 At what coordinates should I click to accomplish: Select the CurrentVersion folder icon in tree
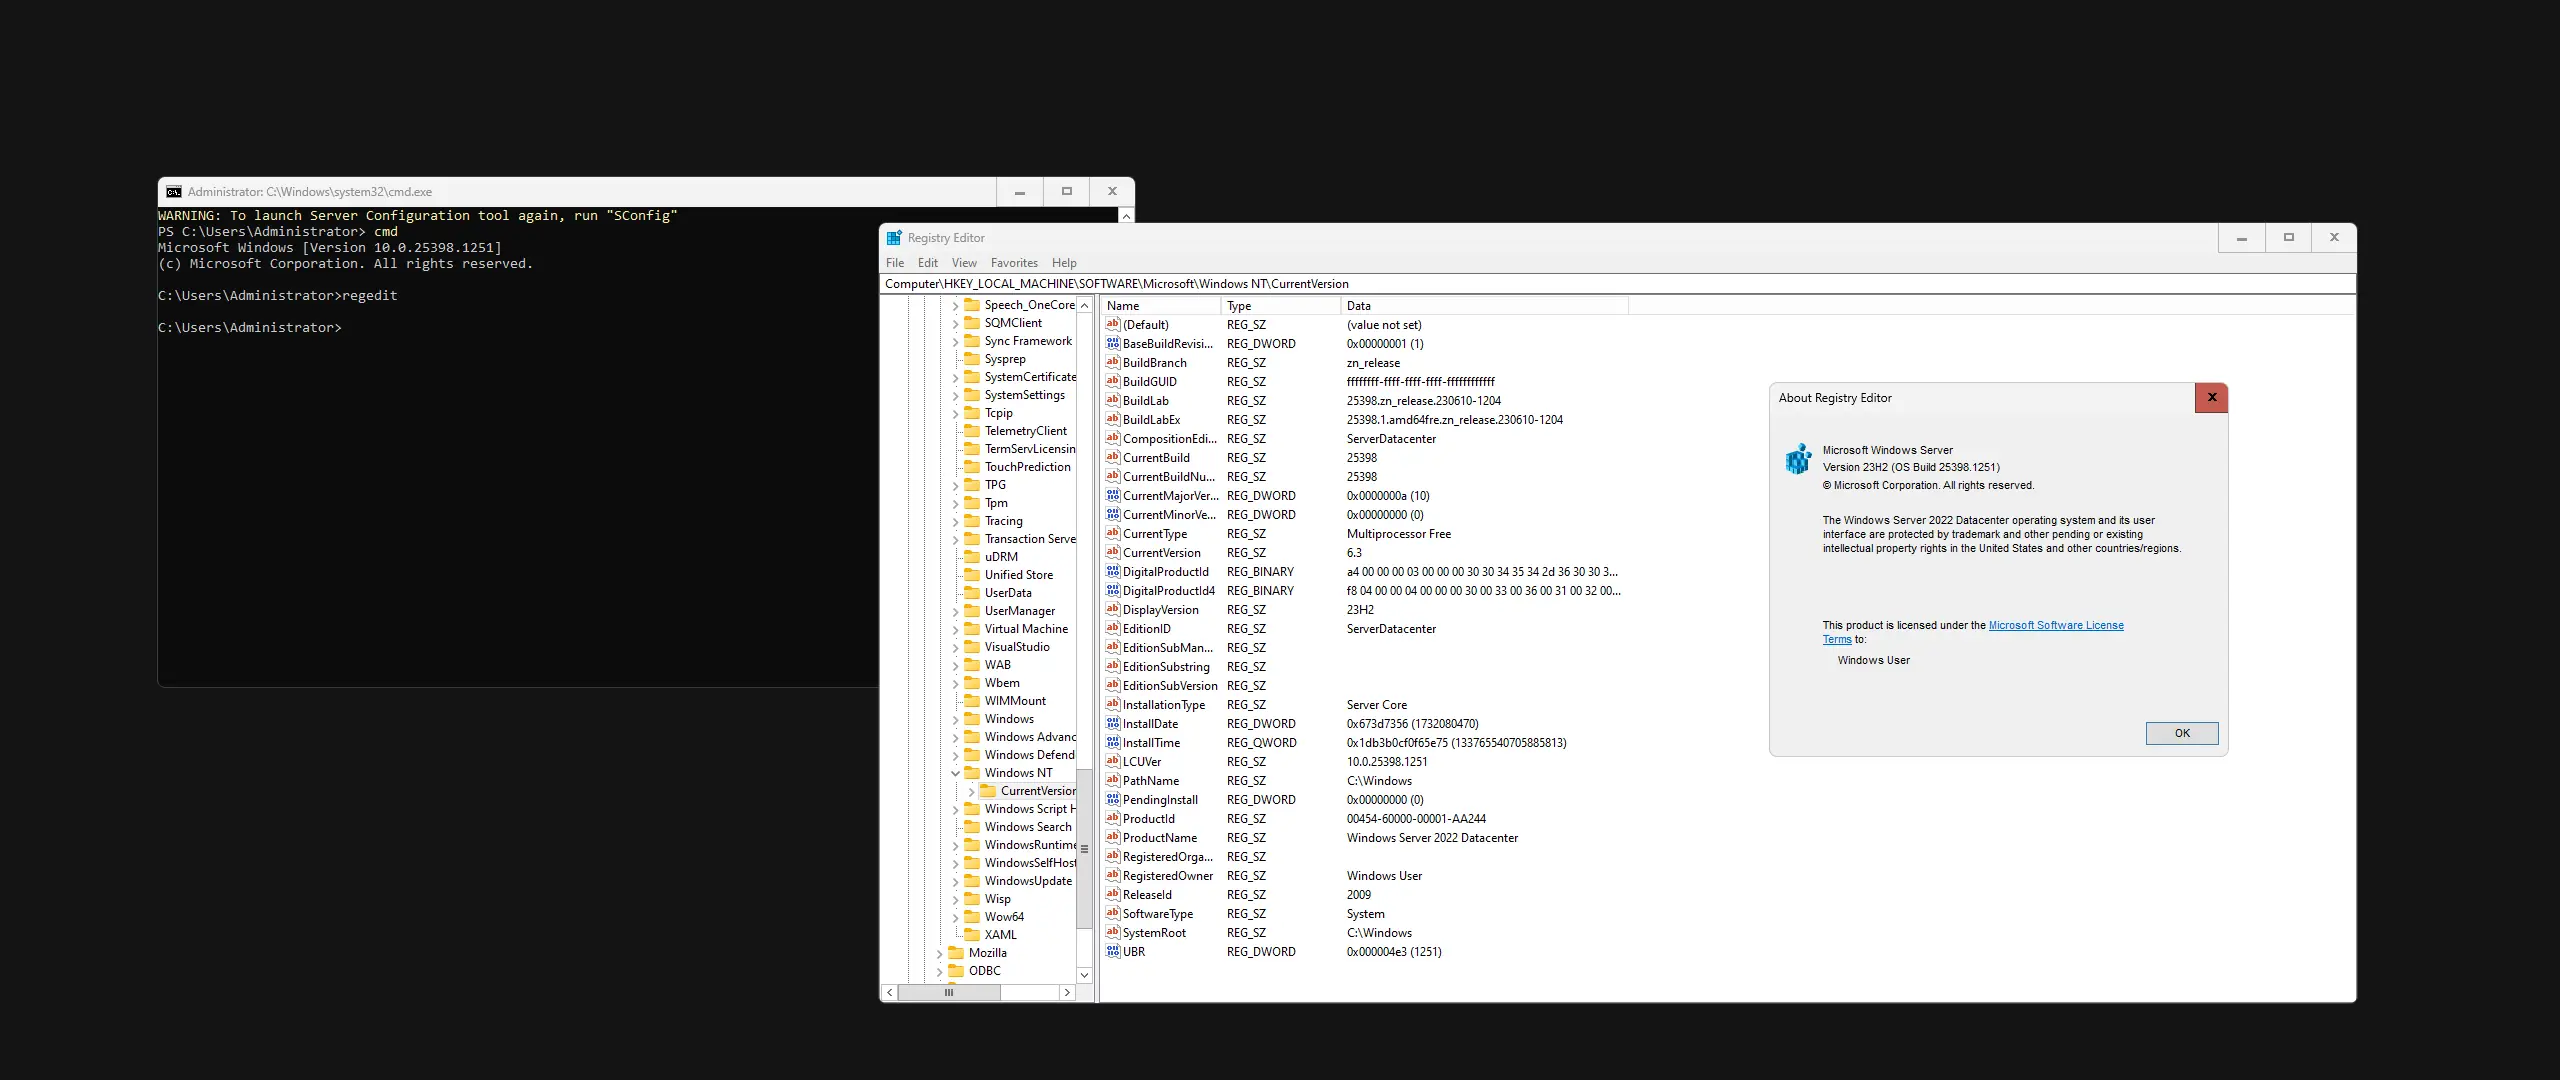988,791
